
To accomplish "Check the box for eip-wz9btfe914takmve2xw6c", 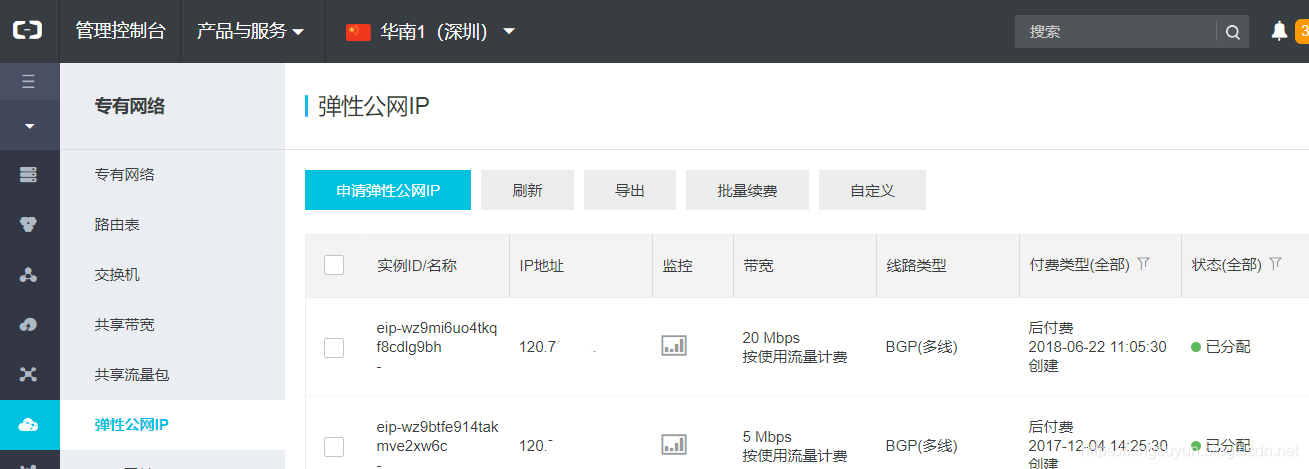I will point(334,446).
